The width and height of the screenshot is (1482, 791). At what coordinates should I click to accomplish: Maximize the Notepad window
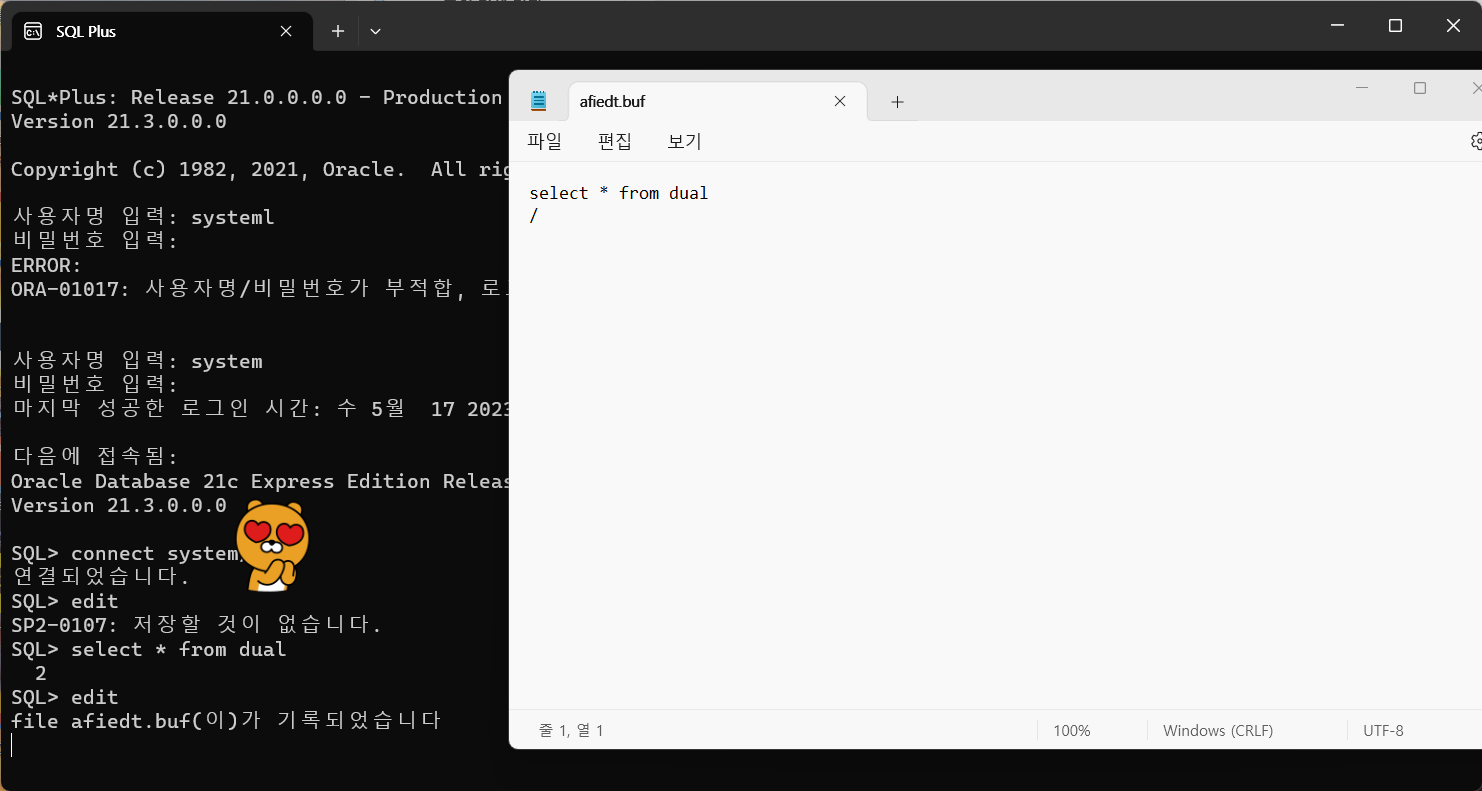coord(1419,88)
